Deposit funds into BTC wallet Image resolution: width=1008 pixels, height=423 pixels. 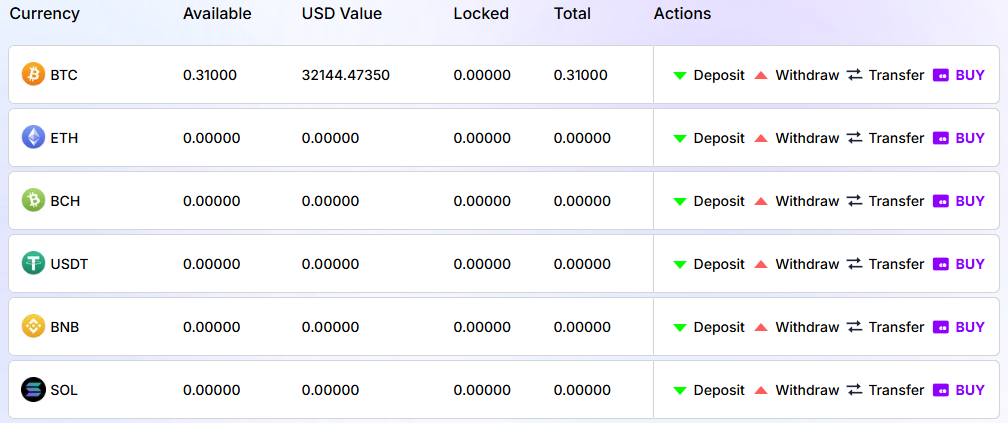point(718,75)
